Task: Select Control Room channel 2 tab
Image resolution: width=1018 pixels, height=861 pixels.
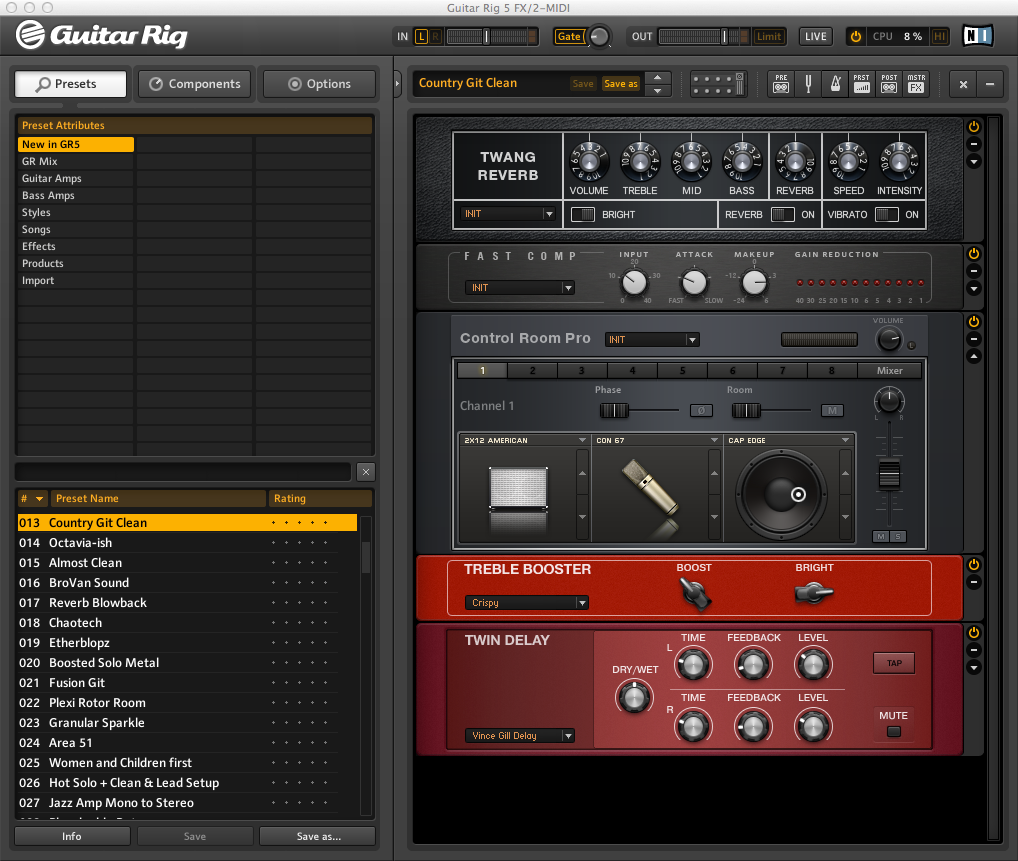Action: coord(532,371)
